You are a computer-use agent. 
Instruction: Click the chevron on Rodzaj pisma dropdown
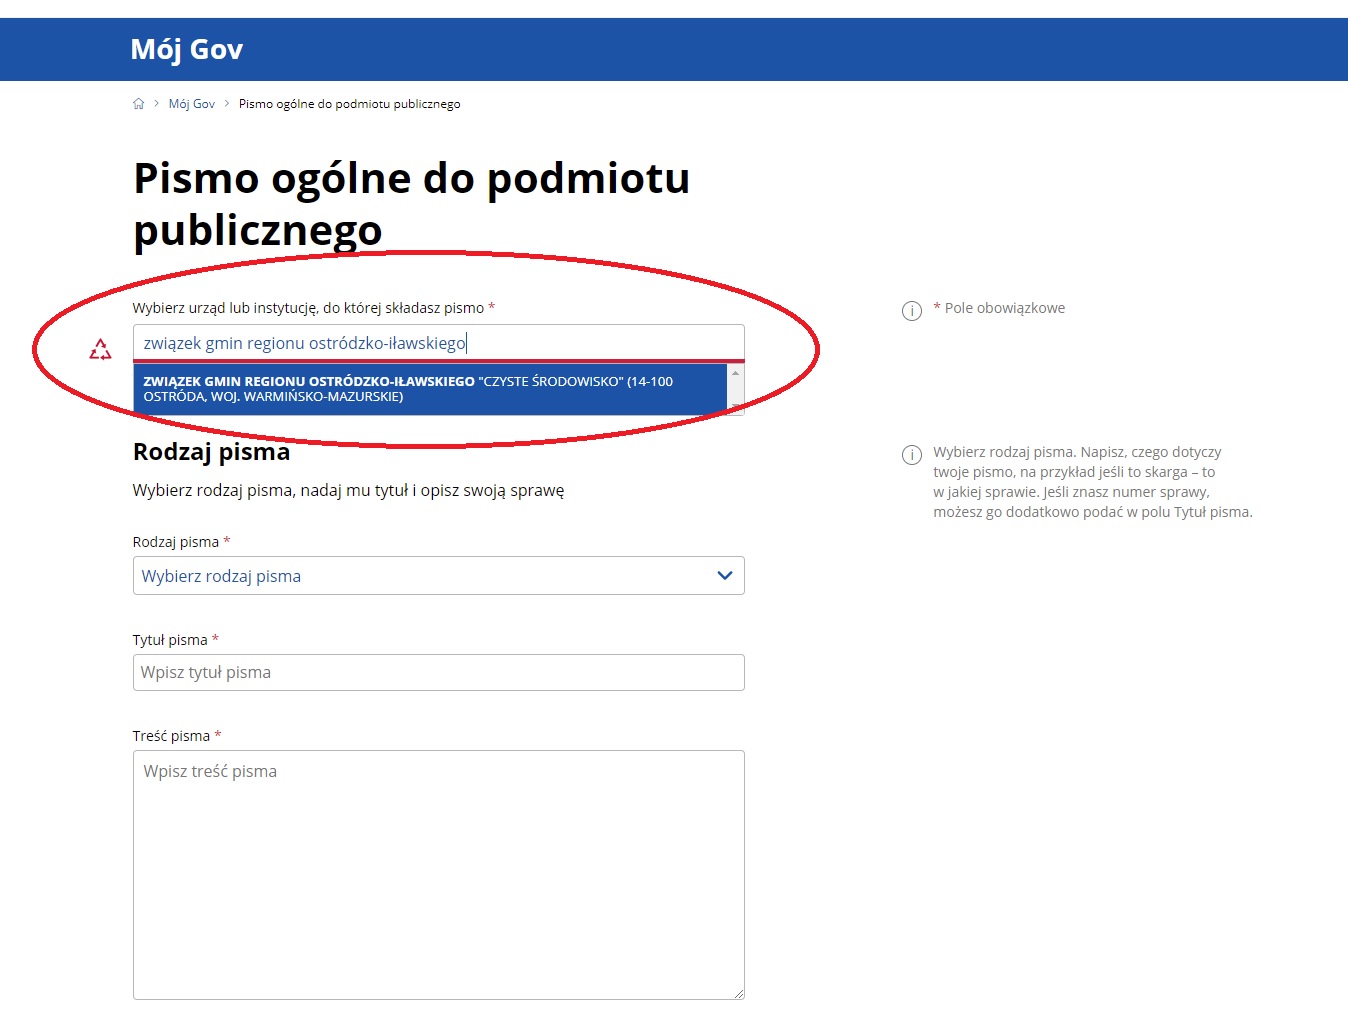point(725,576)
